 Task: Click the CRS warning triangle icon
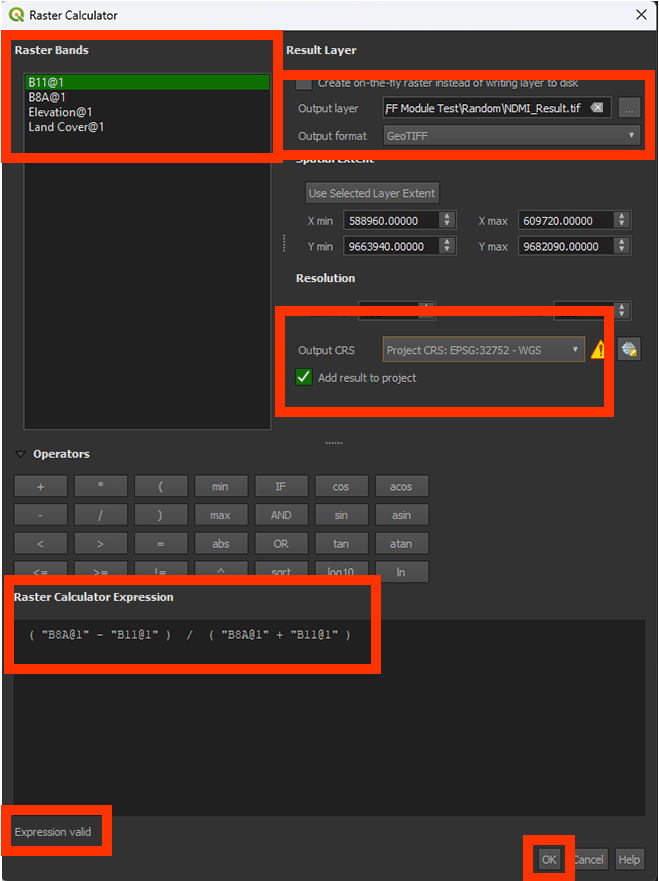[x=599, y=349]
